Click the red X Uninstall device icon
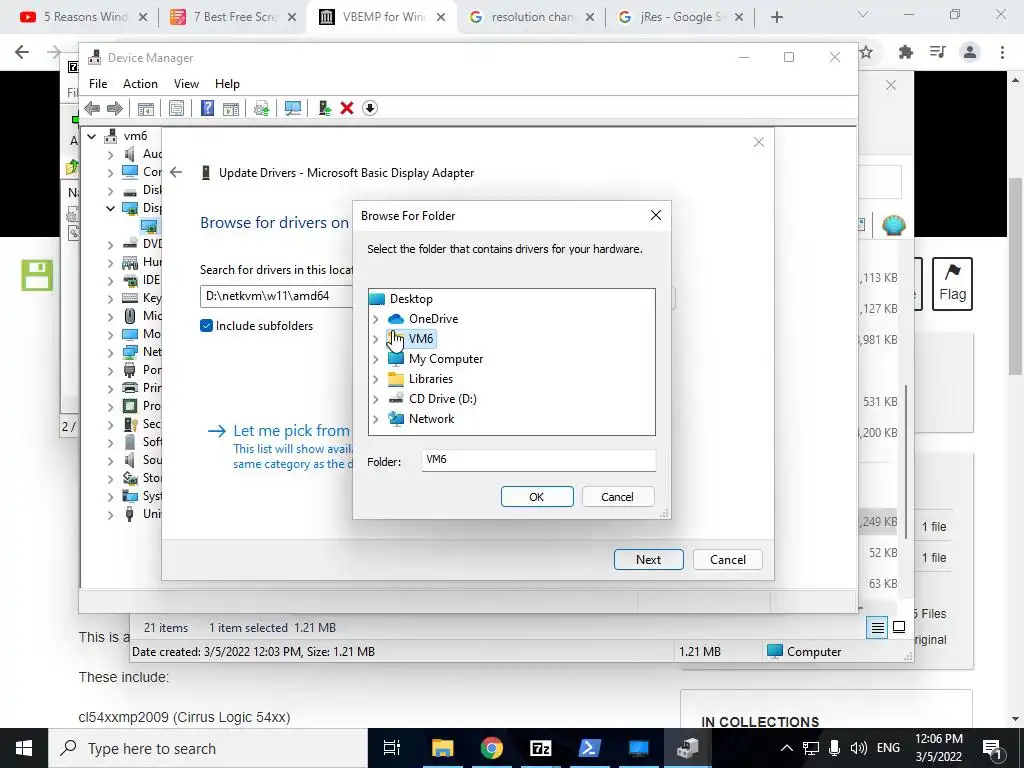1024x768 pixels. pos(347,108)
